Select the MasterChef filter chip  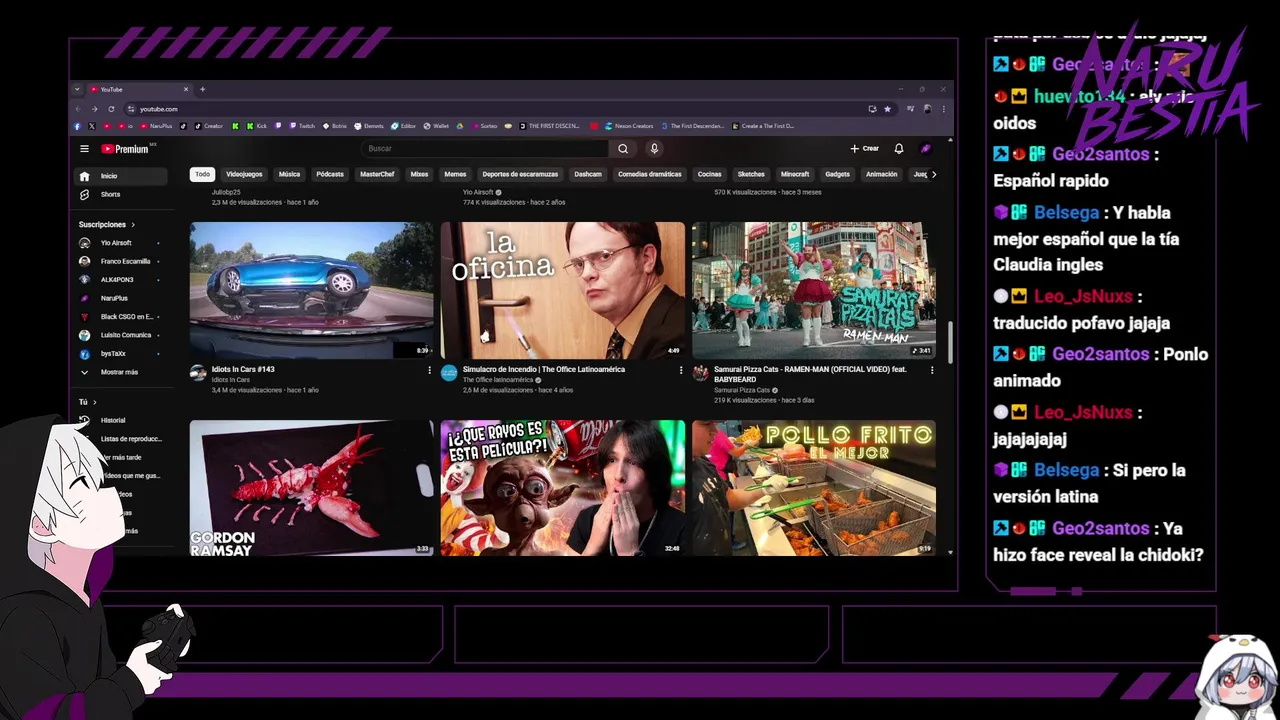coord(377,174)
